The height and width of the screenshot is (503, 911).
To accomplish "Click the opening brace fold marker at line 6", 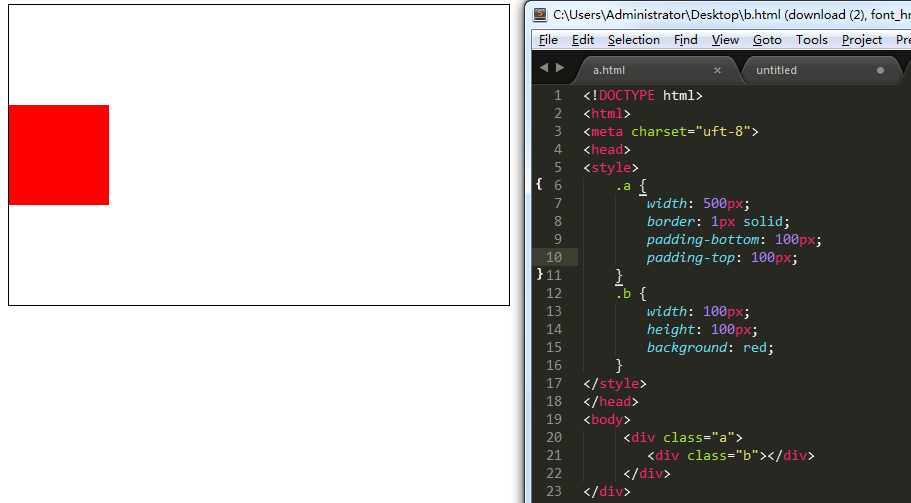I will pos(539,184).
